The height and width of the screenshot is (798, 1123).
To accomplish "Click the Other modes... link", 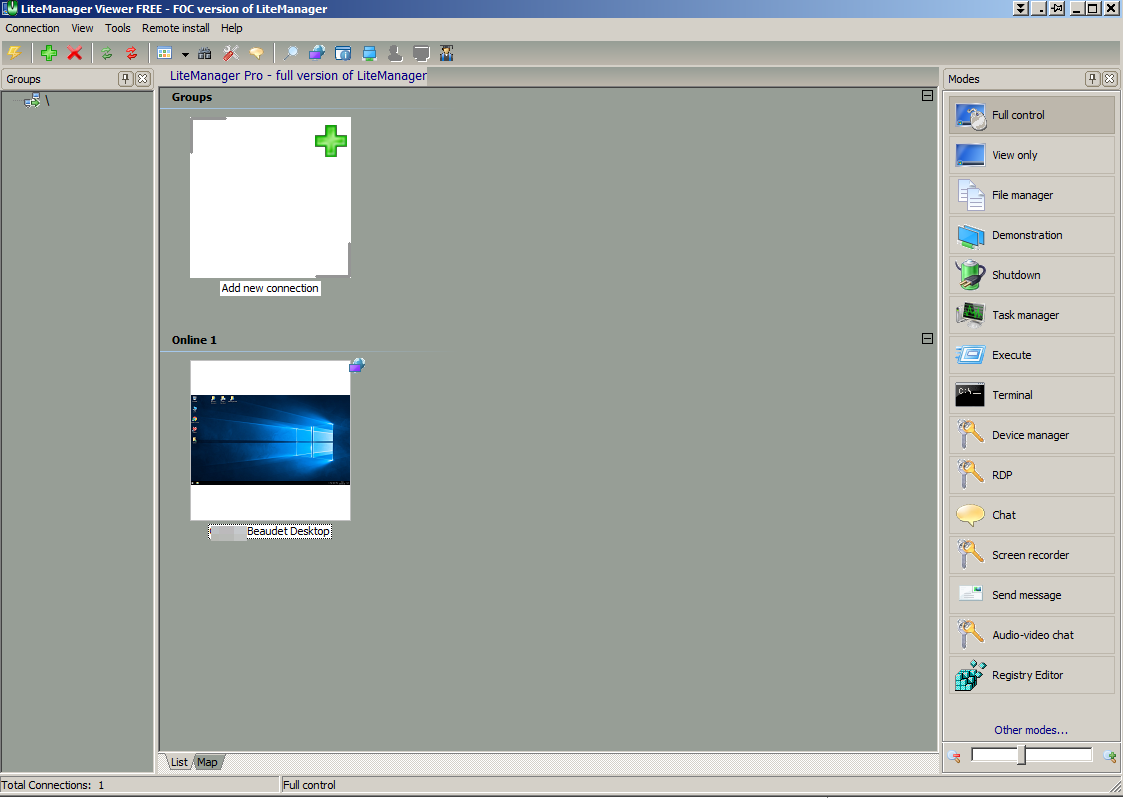I will coord(1030,730).
